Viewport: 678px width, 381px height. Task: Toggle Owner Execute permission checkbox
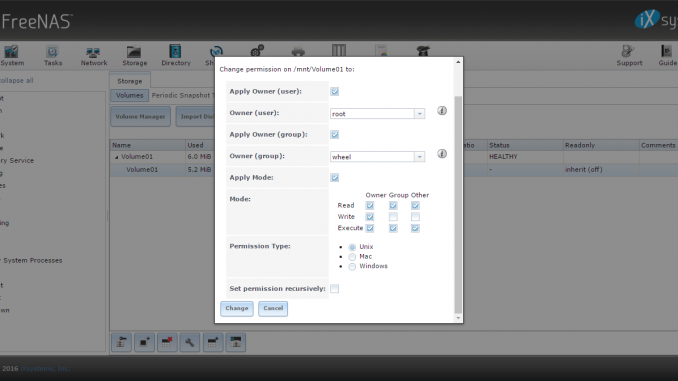pyautogui.click(x=370, y=228)
